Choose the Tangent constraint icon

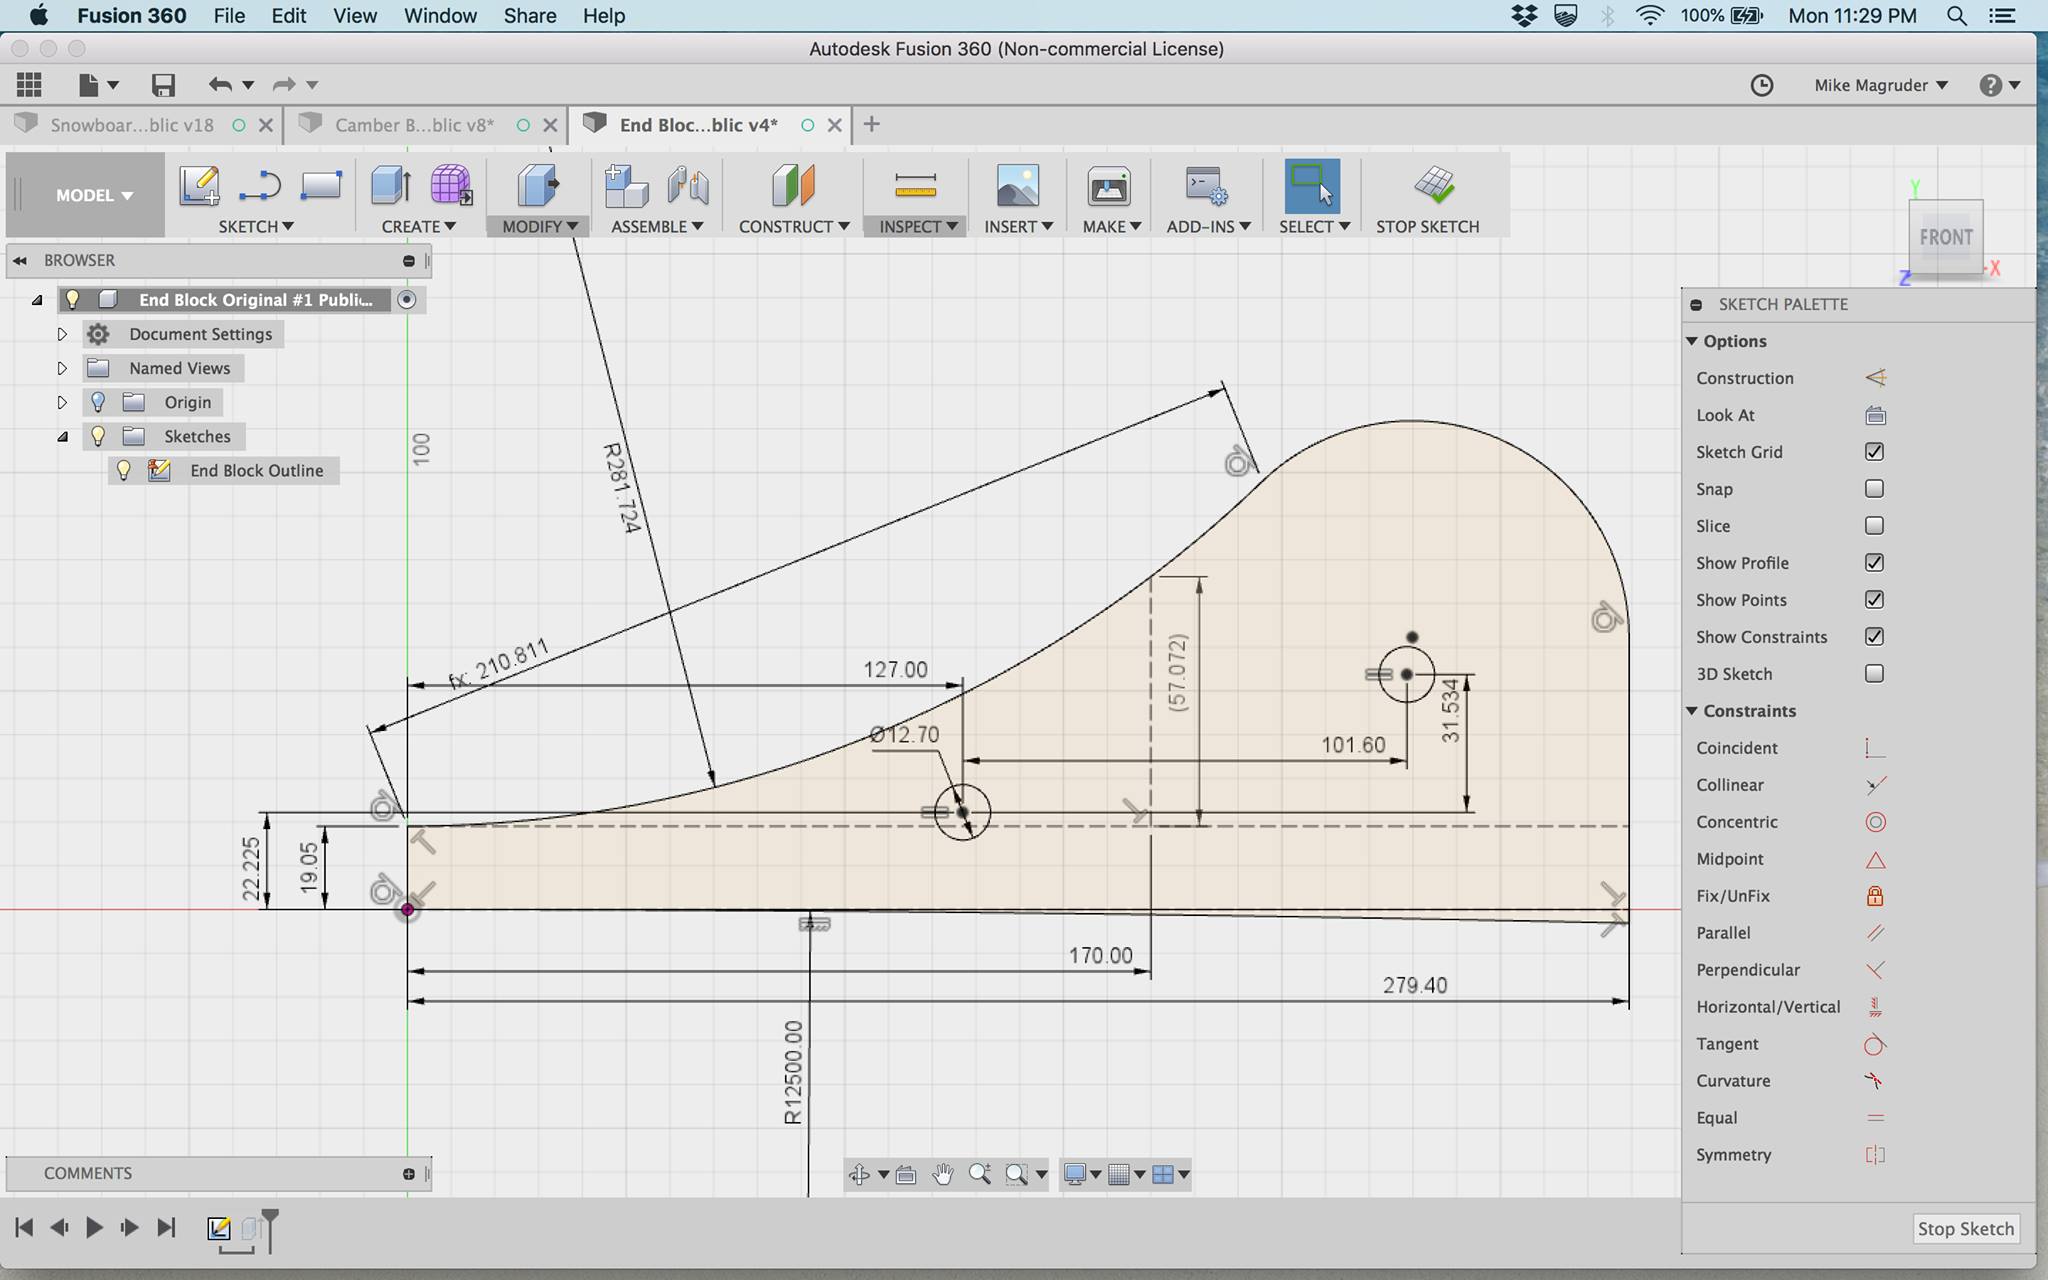(1874, 1045)
